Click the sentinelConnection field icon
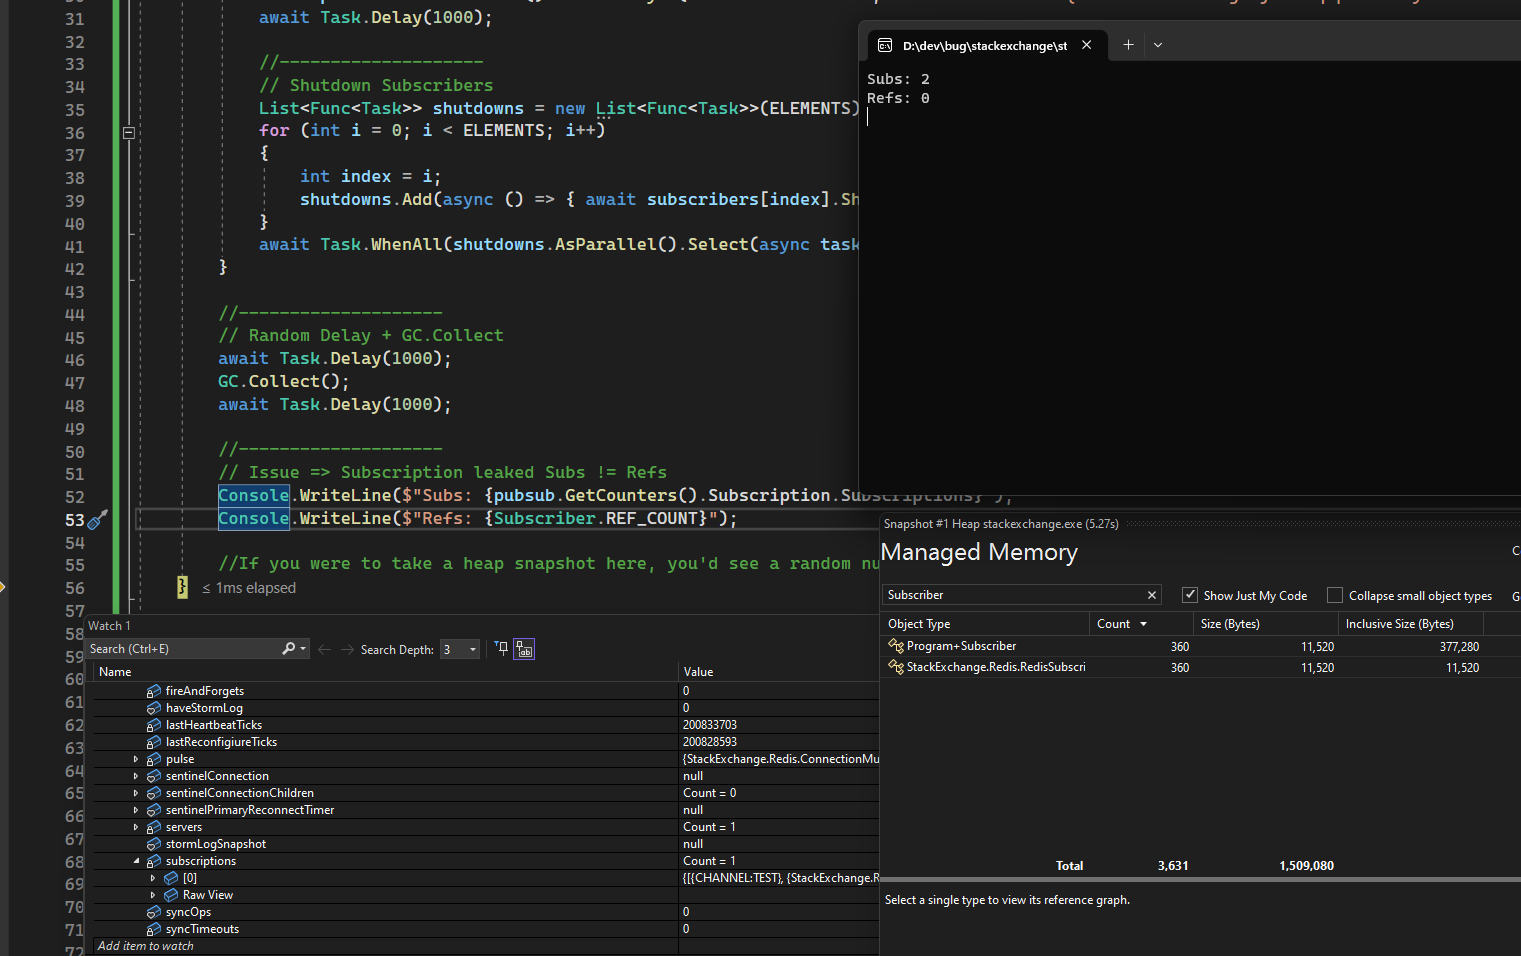This screenshot has width=1521, height=956. pyautogui.click(x=154, y=776)
